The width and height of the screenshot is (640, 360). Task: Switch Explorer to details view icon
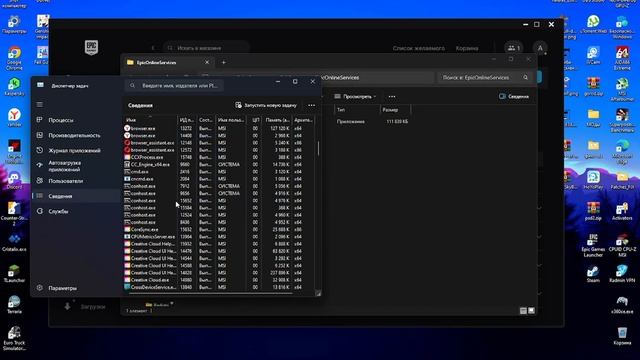click(x=523, y=311)
